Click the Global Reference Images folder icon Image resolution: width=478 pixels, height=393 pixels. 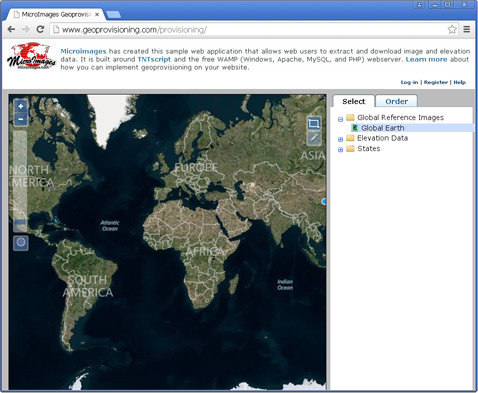point(350,117)
